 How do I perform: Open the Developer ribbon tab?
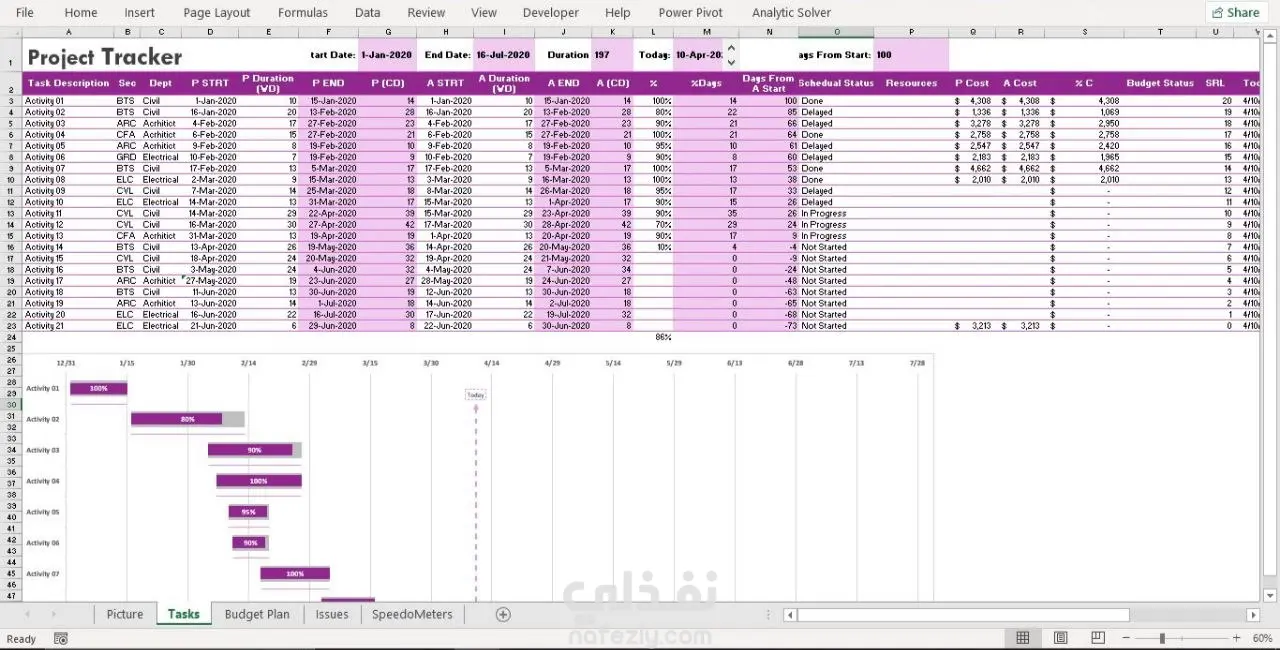pos(551,12)
